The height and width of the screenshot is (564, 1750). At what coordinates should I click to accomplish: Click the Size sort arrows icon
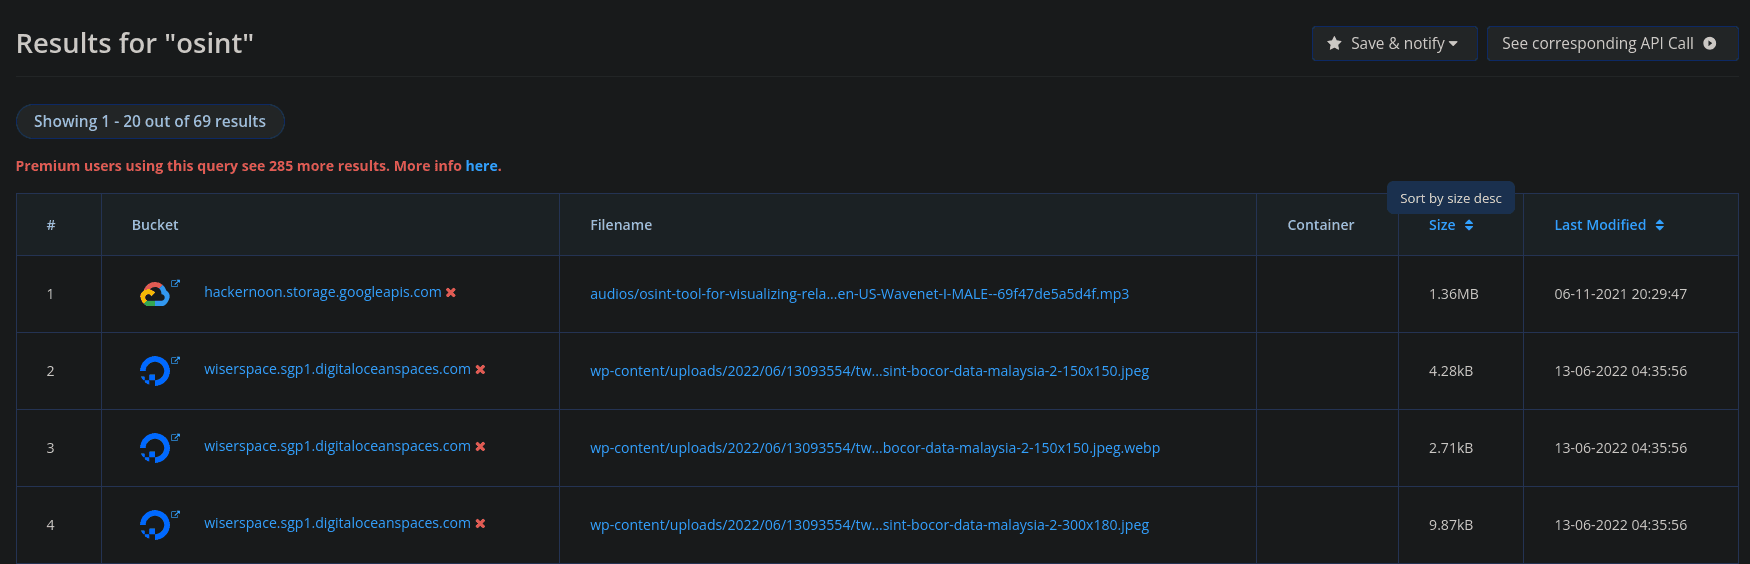(1469, 225)
